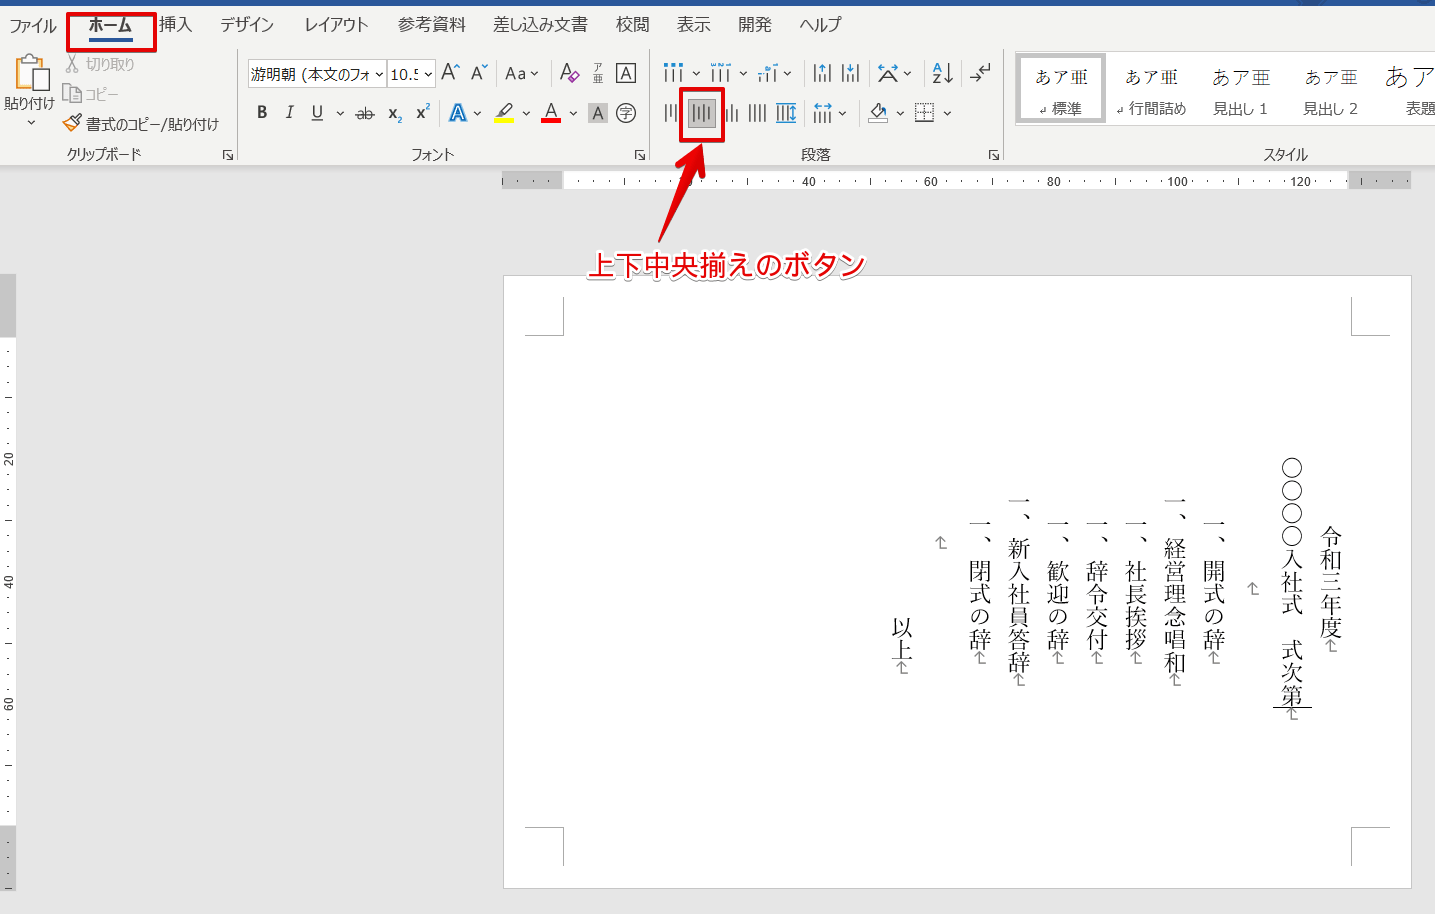Click the bullet list icon
1435x914 pixels.
(x=673, y=73)
